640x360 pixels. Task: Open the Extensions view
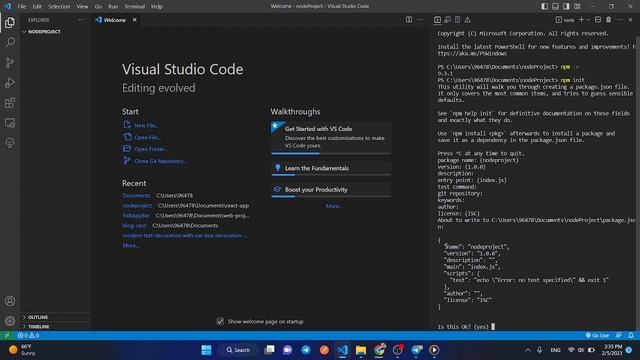(x=10, y=102)
